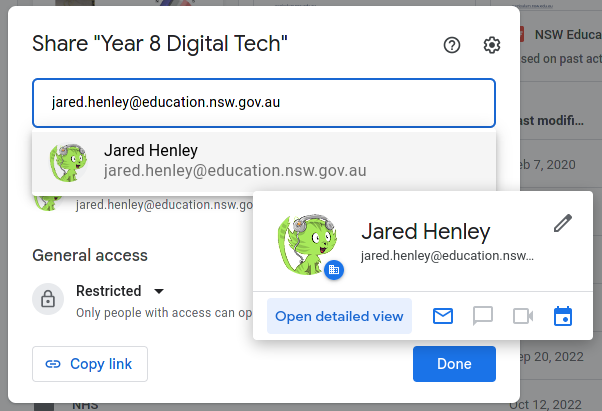The height and width of the screenshot is (411, 602).
Task: Start chat with the message bubble icon
Action: [483, 316]
